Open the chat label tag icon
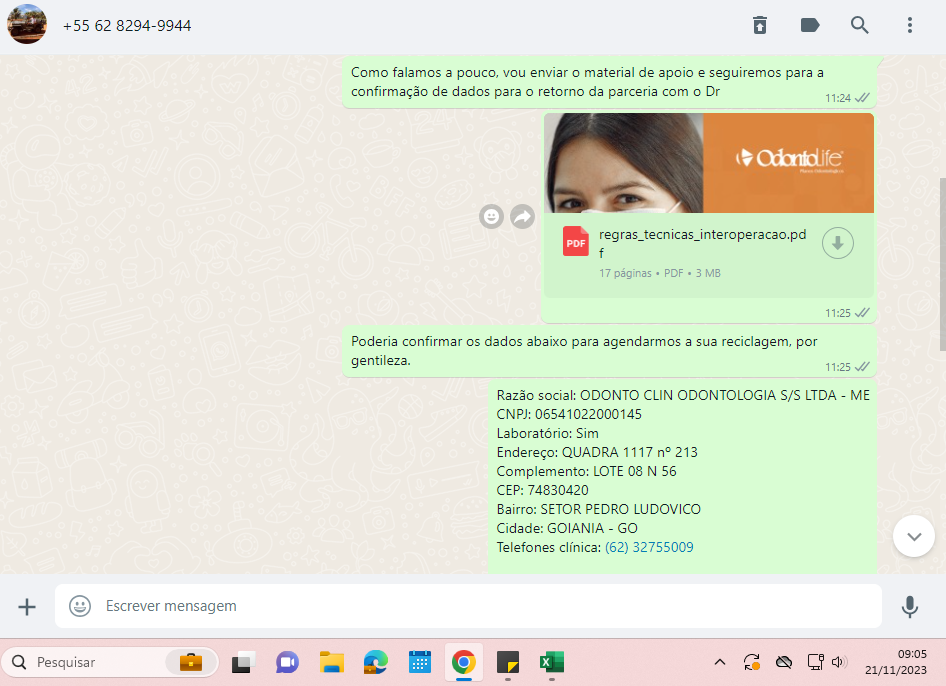The image size is (946, 686). pos(810,26)
